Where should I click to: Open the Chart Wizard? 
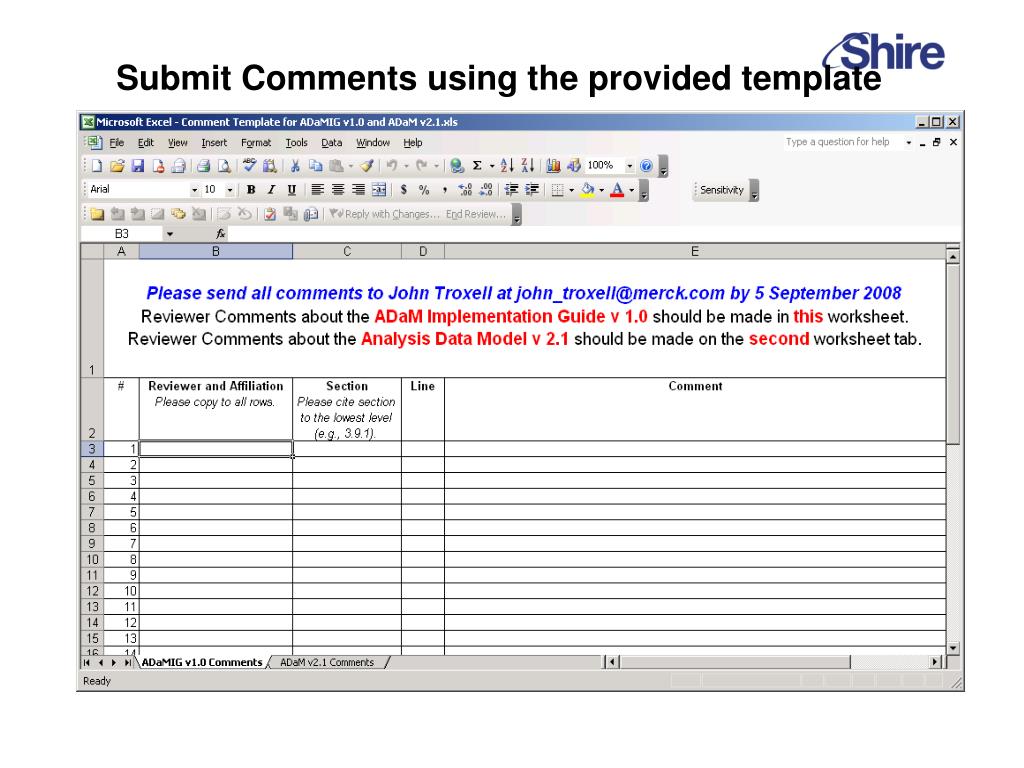(553, 166)
